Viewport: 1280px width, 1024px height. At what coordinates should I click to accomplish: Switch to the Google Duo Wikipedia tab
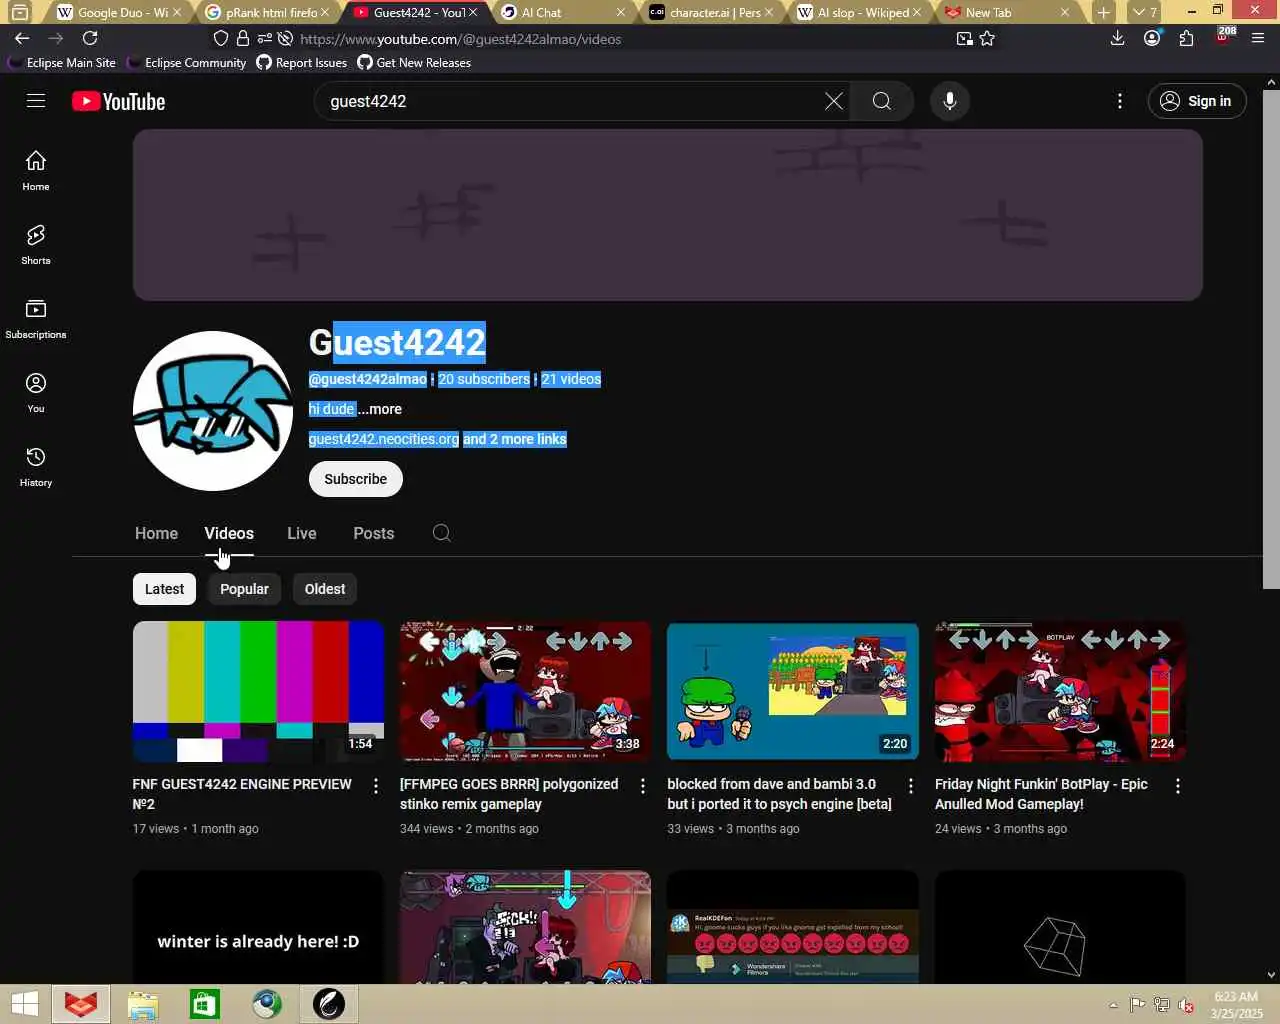(x=119, y=12)
